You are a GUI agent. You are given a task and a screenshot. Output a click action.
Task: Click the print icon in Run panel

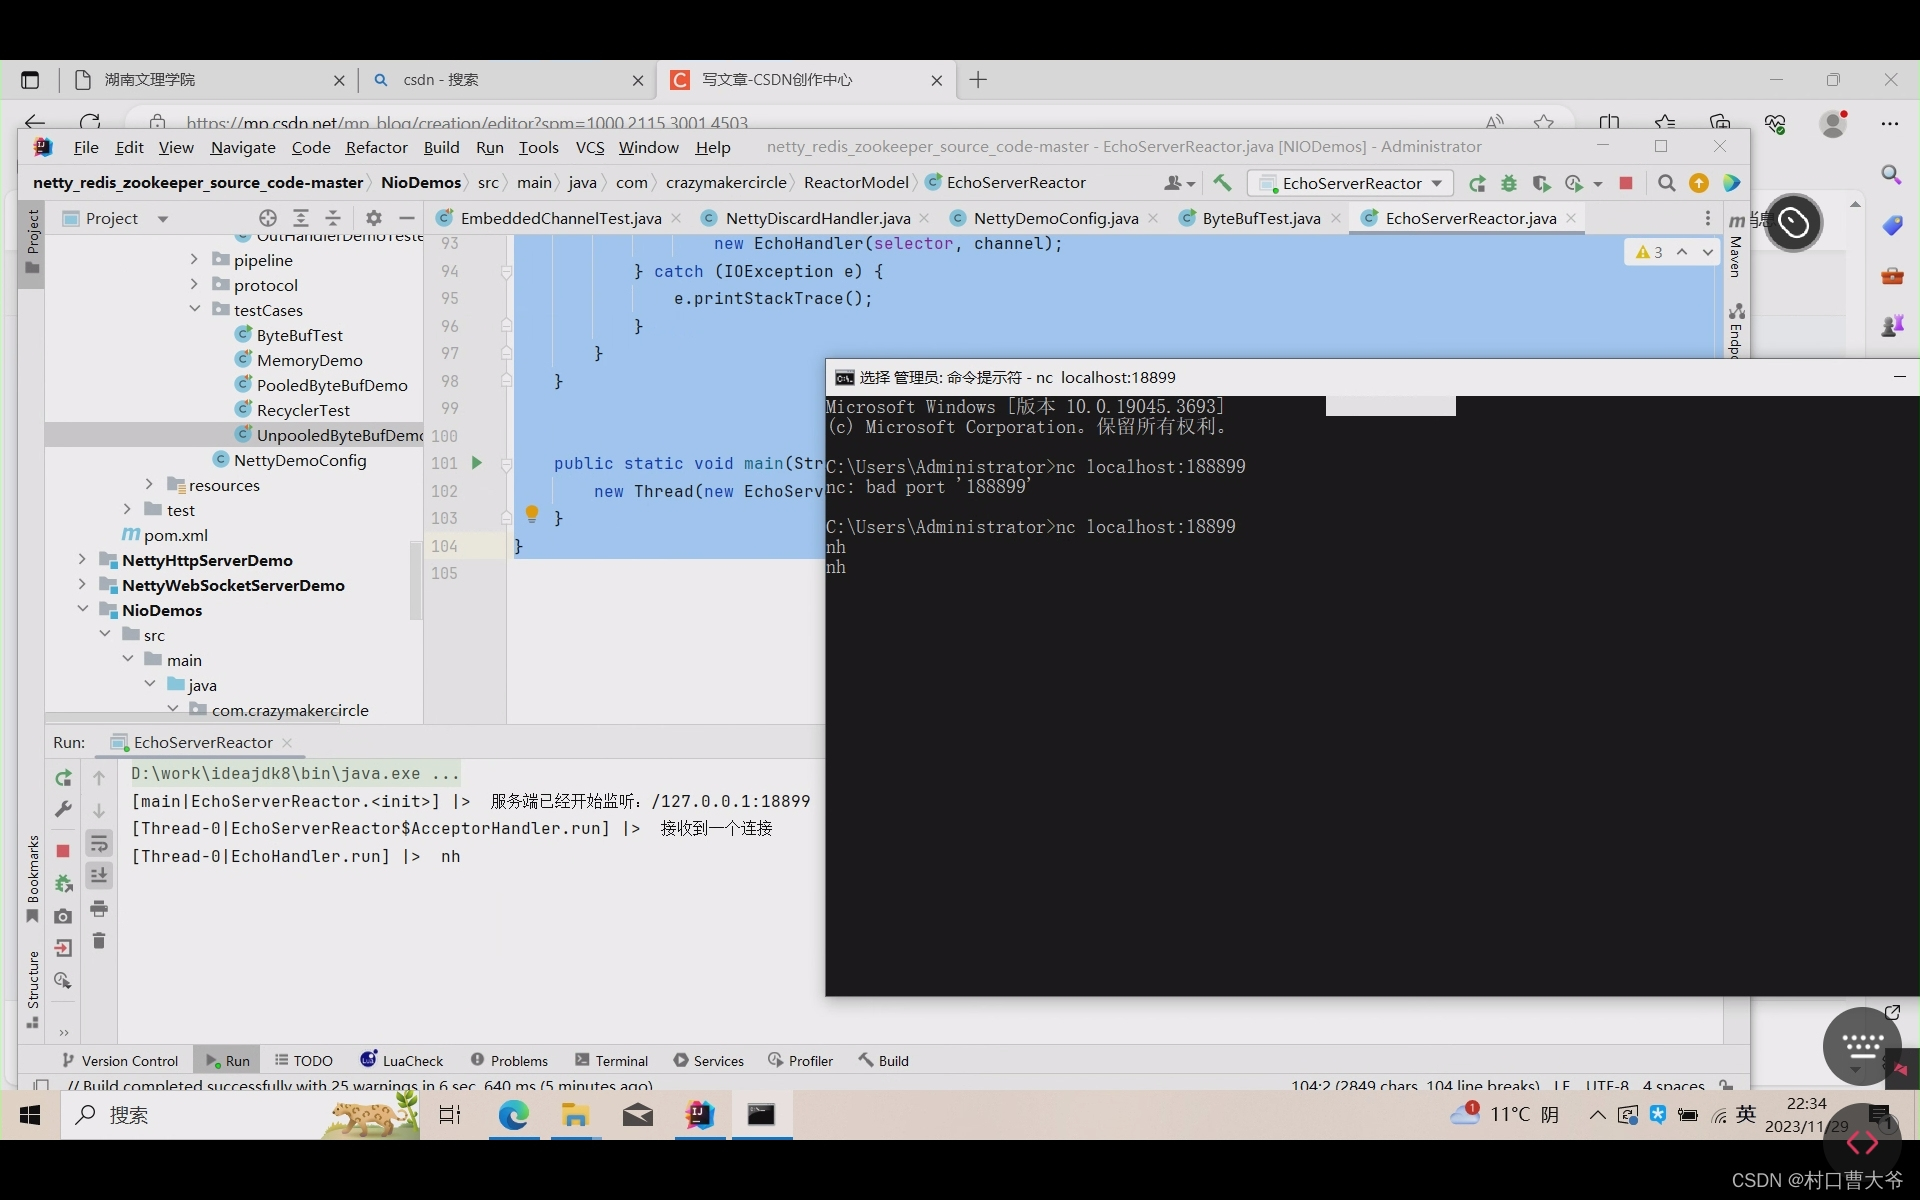pos(99,908)
